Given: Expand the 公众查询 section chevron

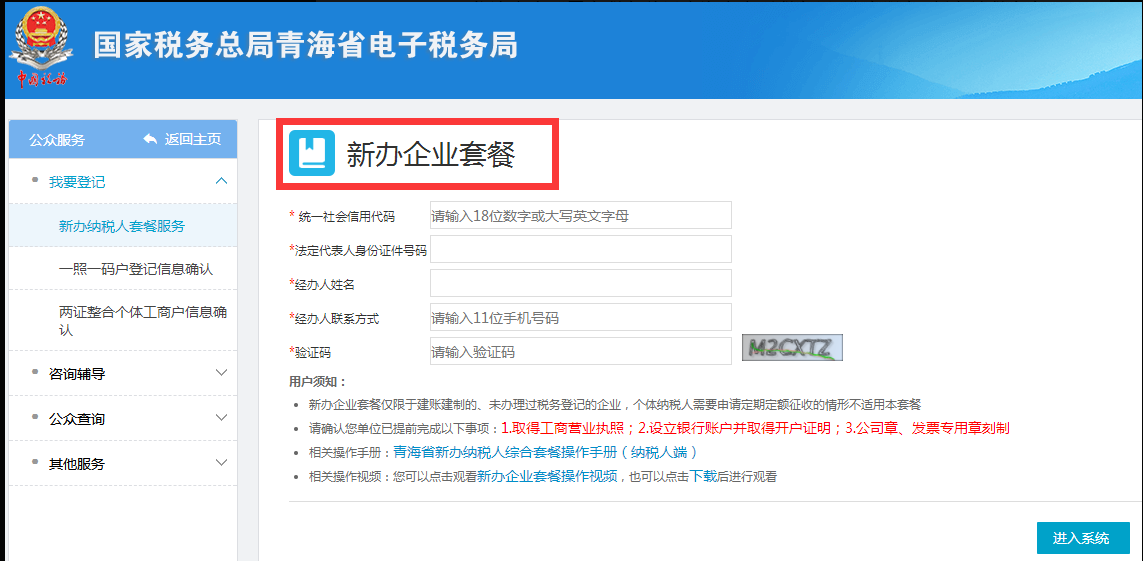Looking at the screenshot, I should [222, 418].
